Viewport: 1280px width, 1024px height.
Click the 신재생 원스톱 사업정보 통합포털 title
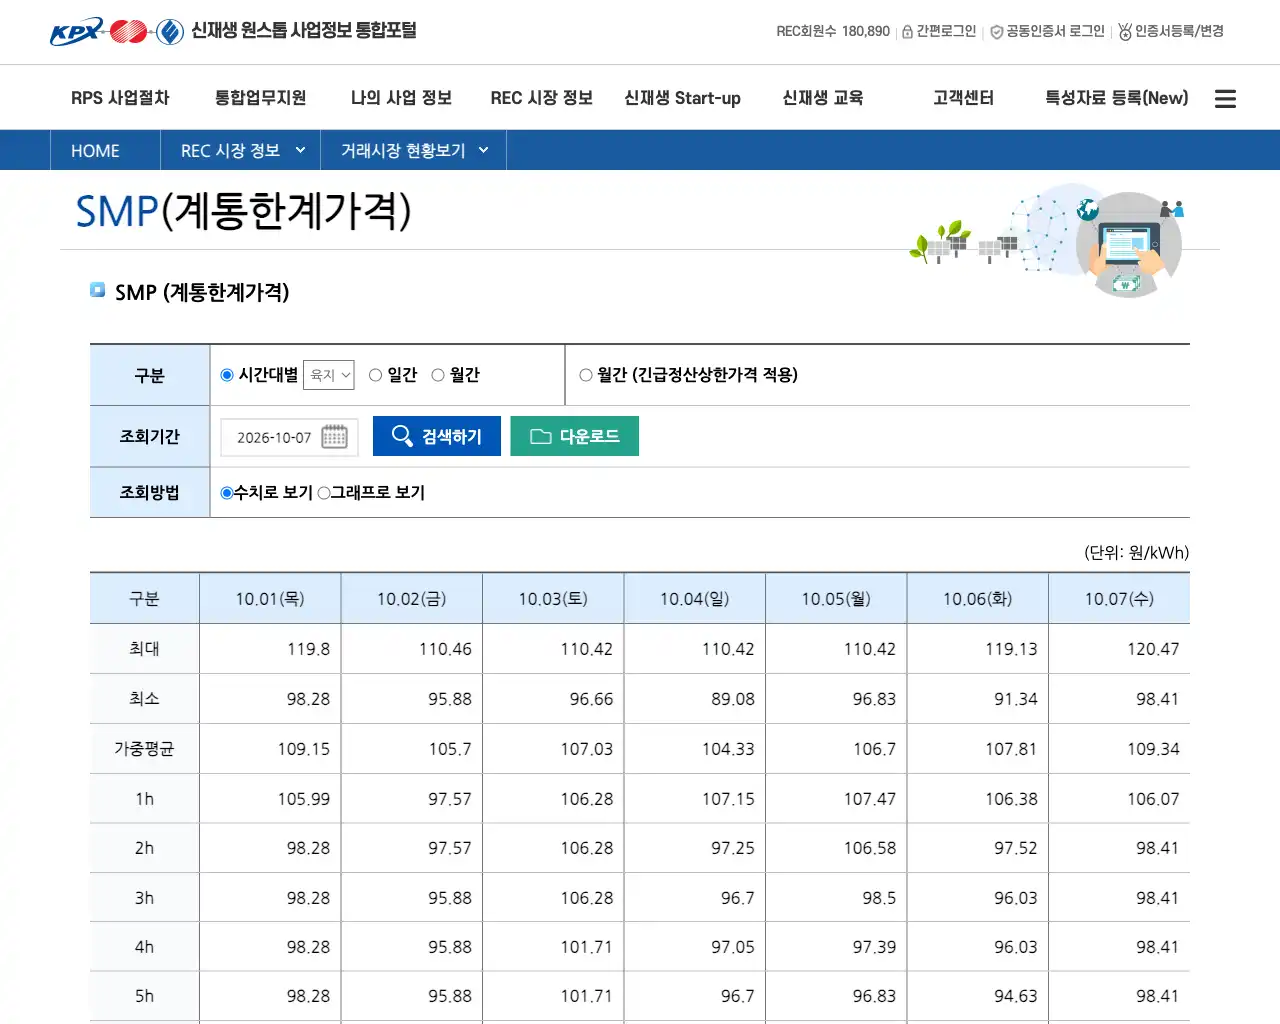click(304, 31)
